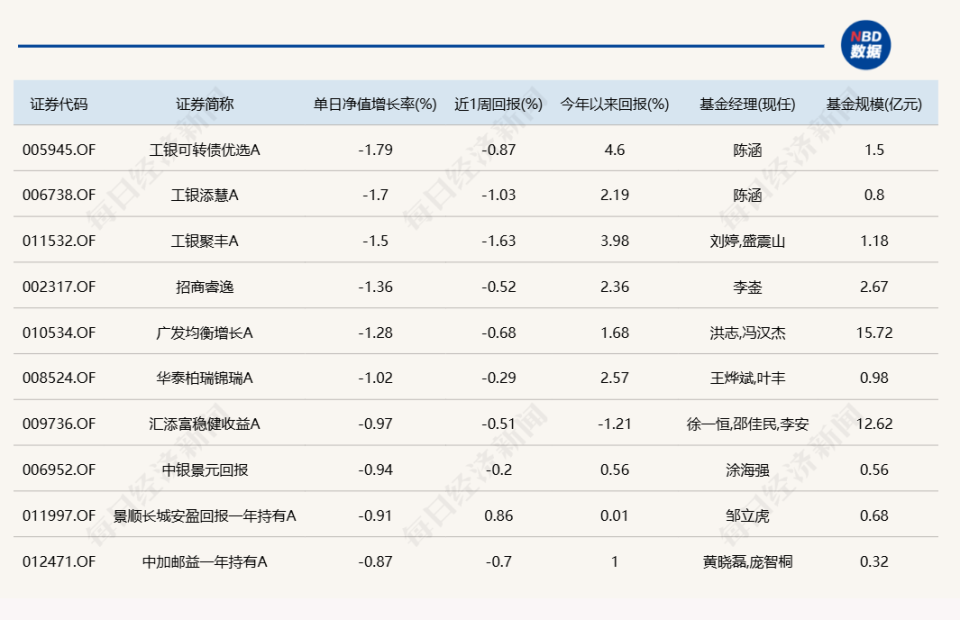Viewport: 960px width, 620px height.
Task: Click manager 邹立虎
Action: 747,515
